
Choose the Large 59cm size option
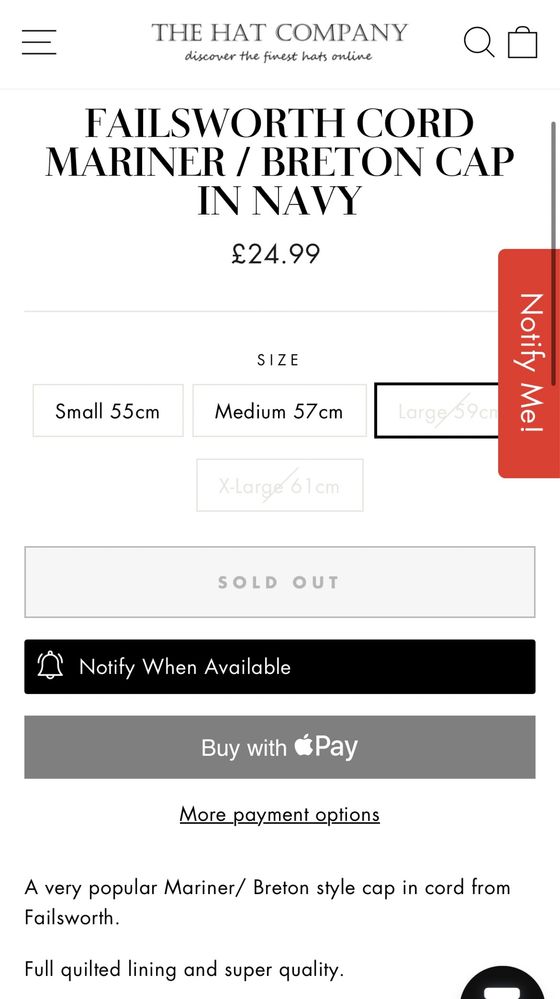(x=436, y=410)
